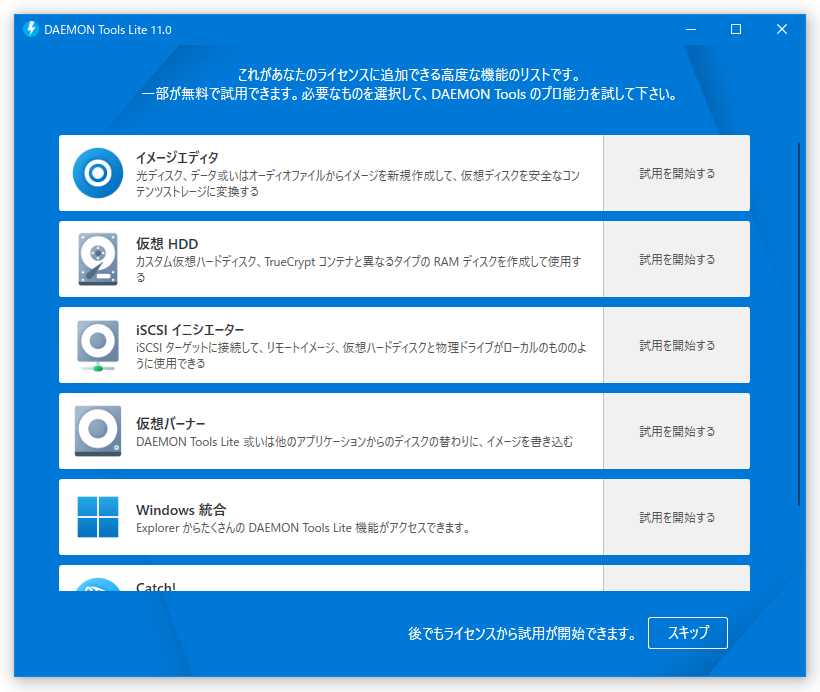This screenshot has width=820, height=692.
Task: Click the Windows 統合 description about Explorer
Action: [303, 528]
